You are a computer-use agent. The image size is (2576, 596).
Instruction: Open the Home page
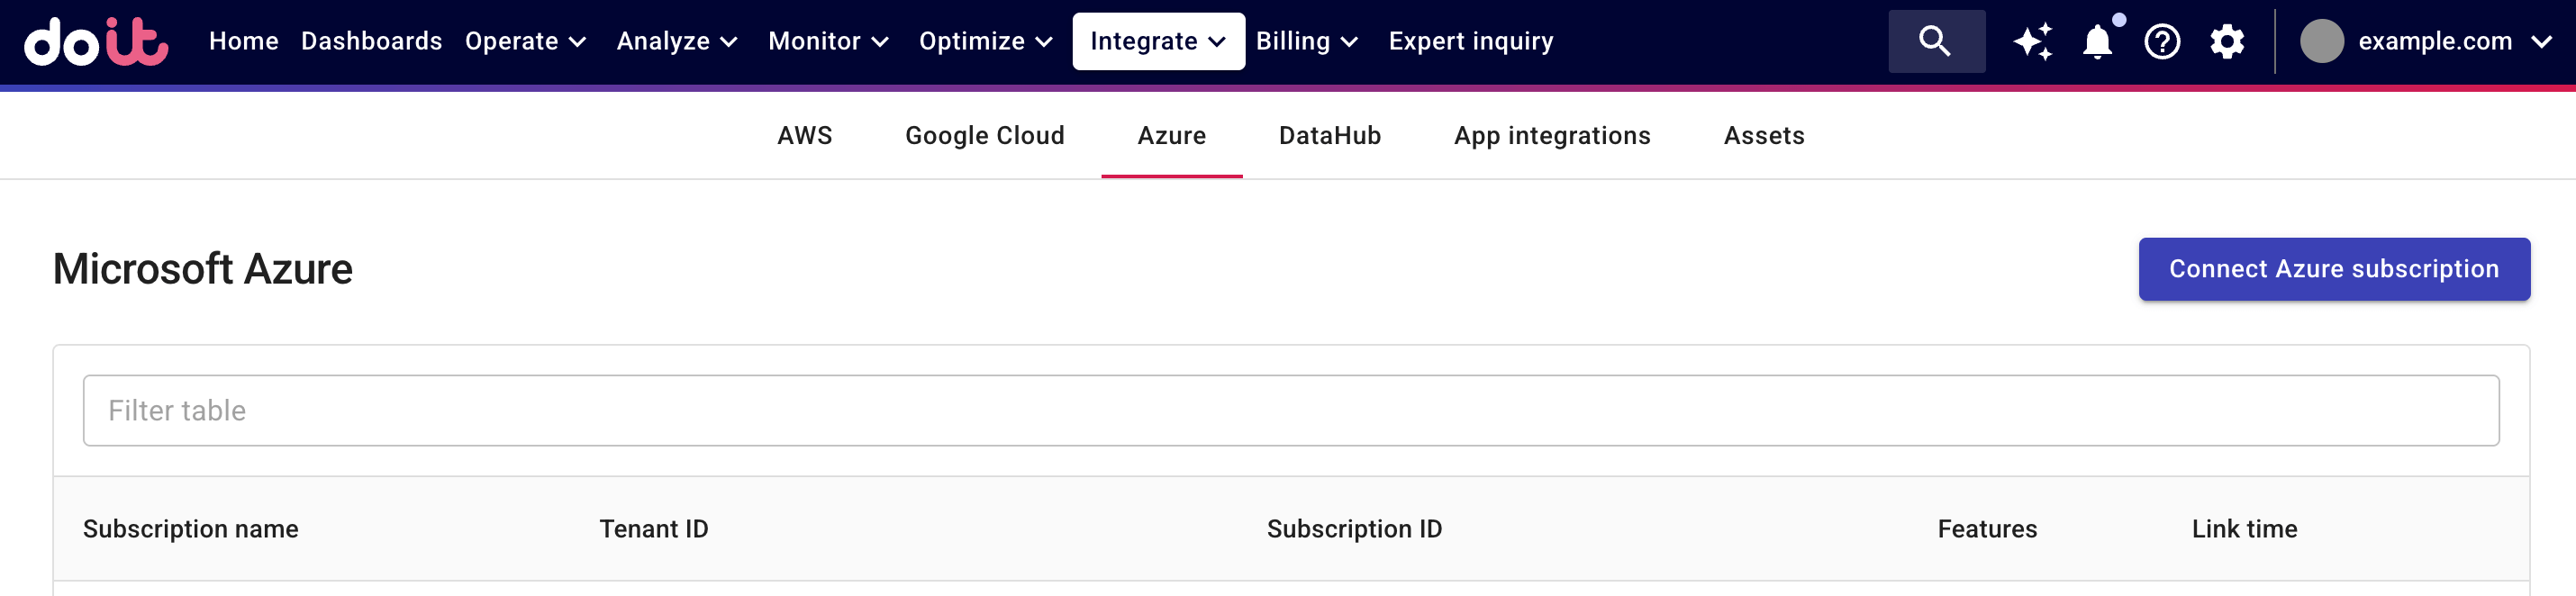coord(243,41)
